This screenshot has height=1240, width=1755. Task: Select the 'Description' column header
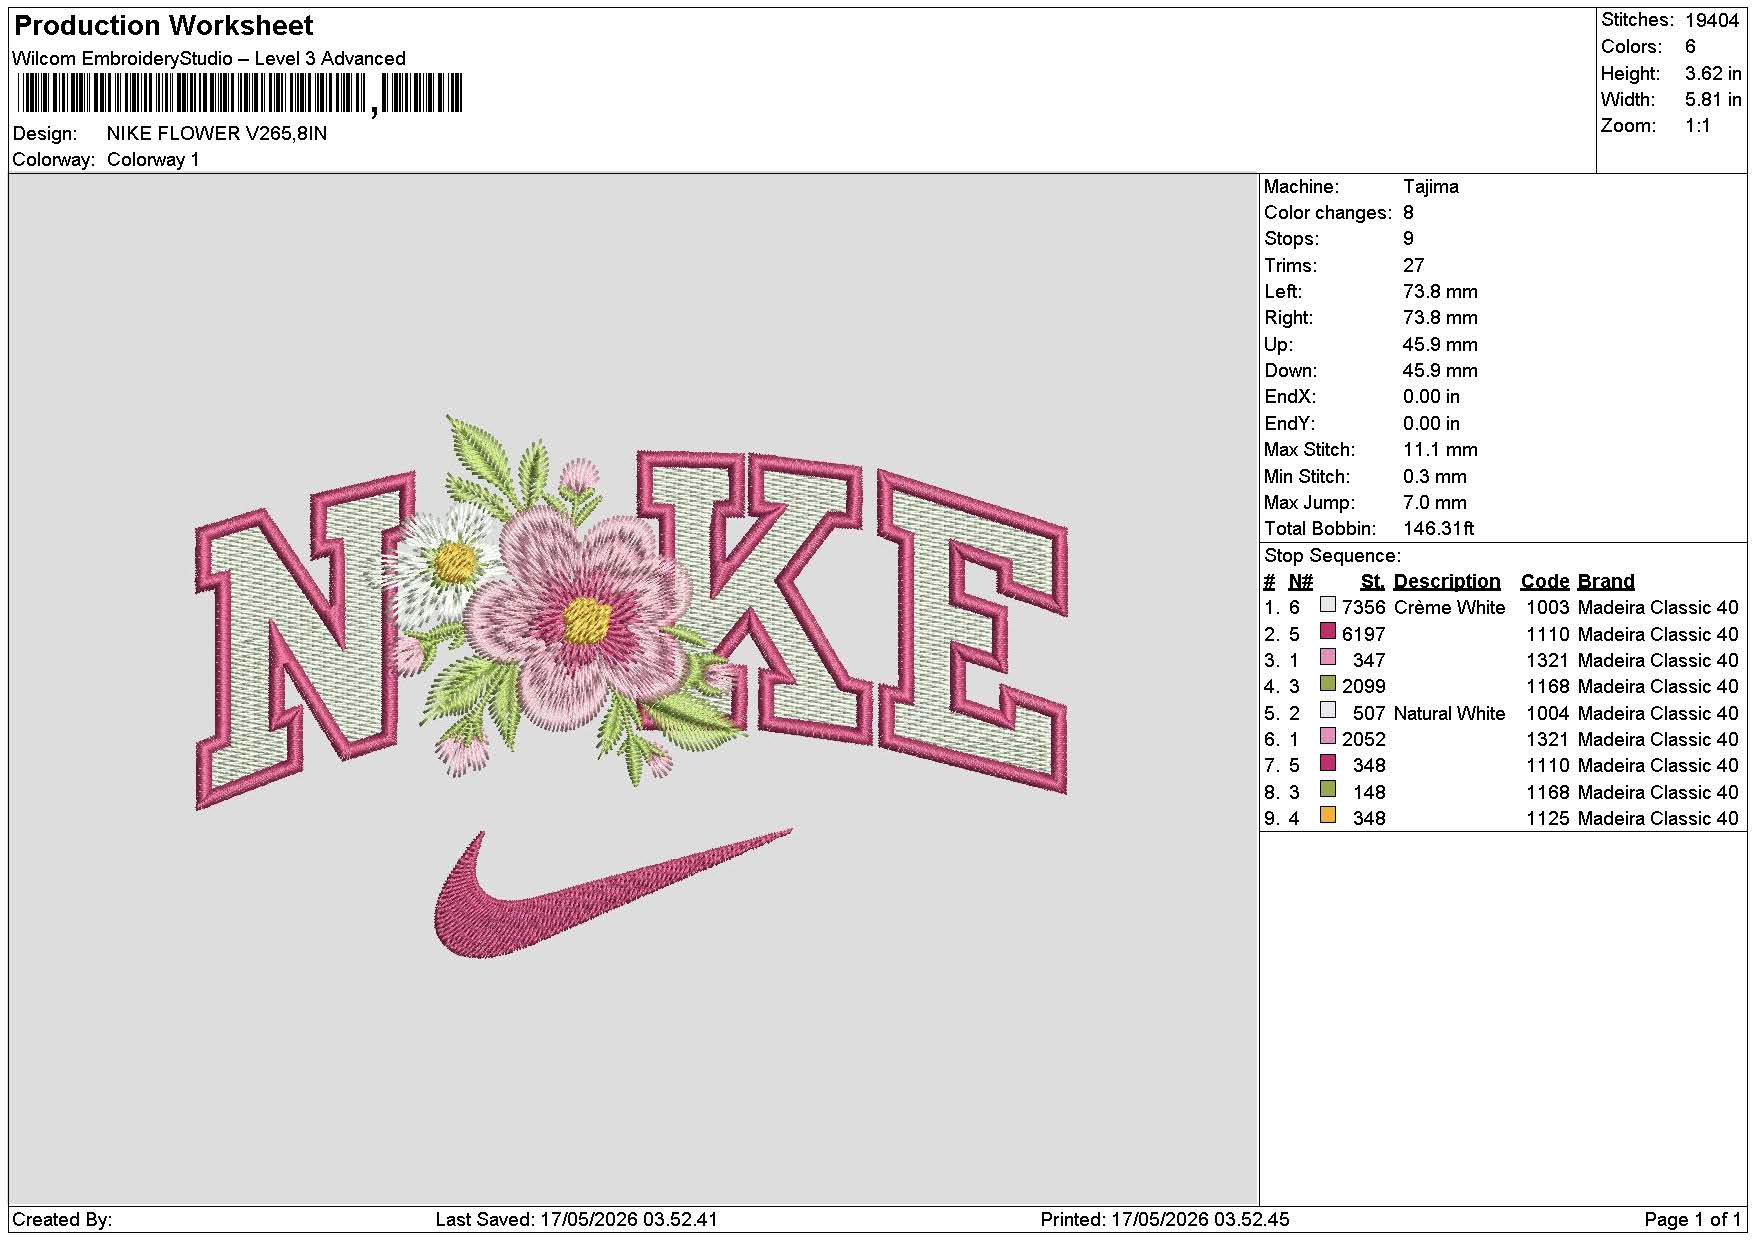(1447, 582)
